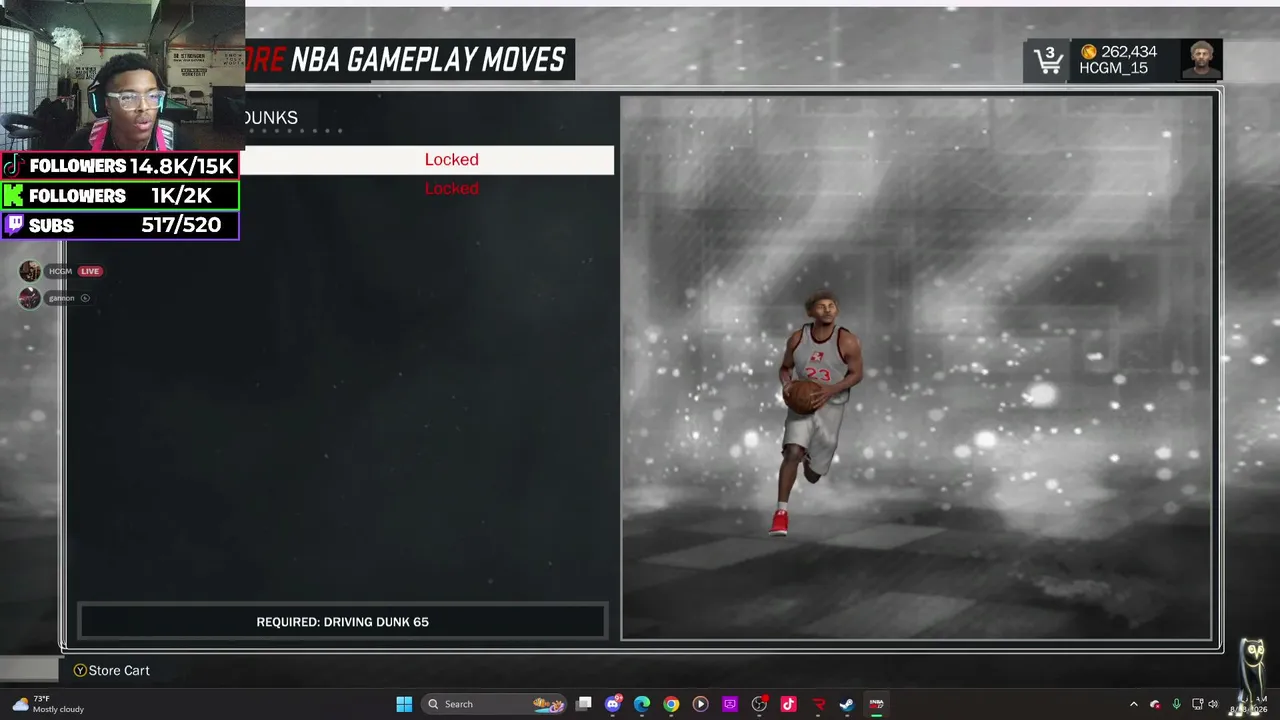Click the play icon beside gannon
Viewport: 1280px width, 720px height.
click(85, 298)
